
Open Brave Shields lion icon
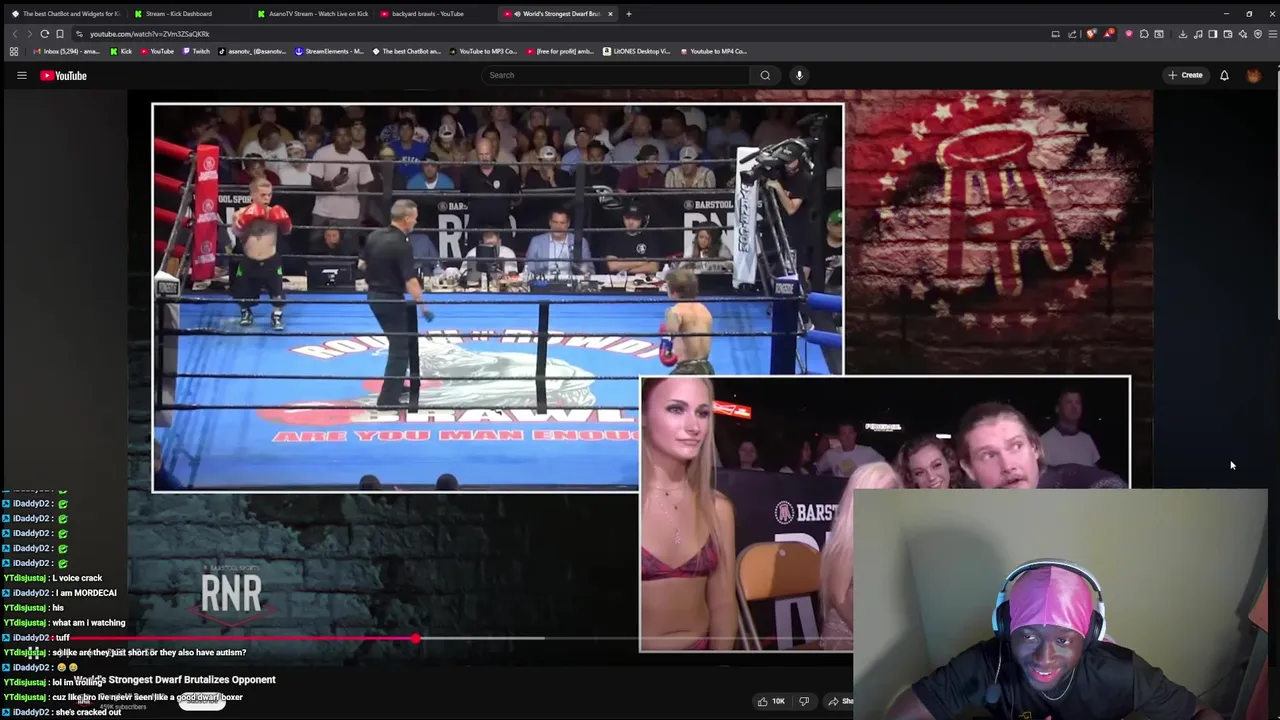1091,34
